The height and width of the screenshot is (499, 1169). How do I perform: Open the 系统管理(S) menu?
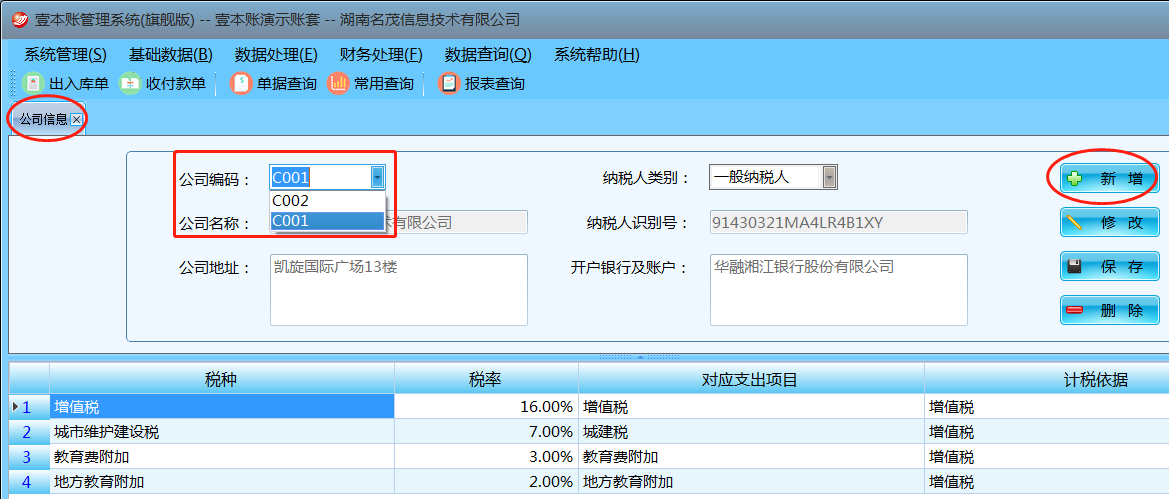(66, 54)
